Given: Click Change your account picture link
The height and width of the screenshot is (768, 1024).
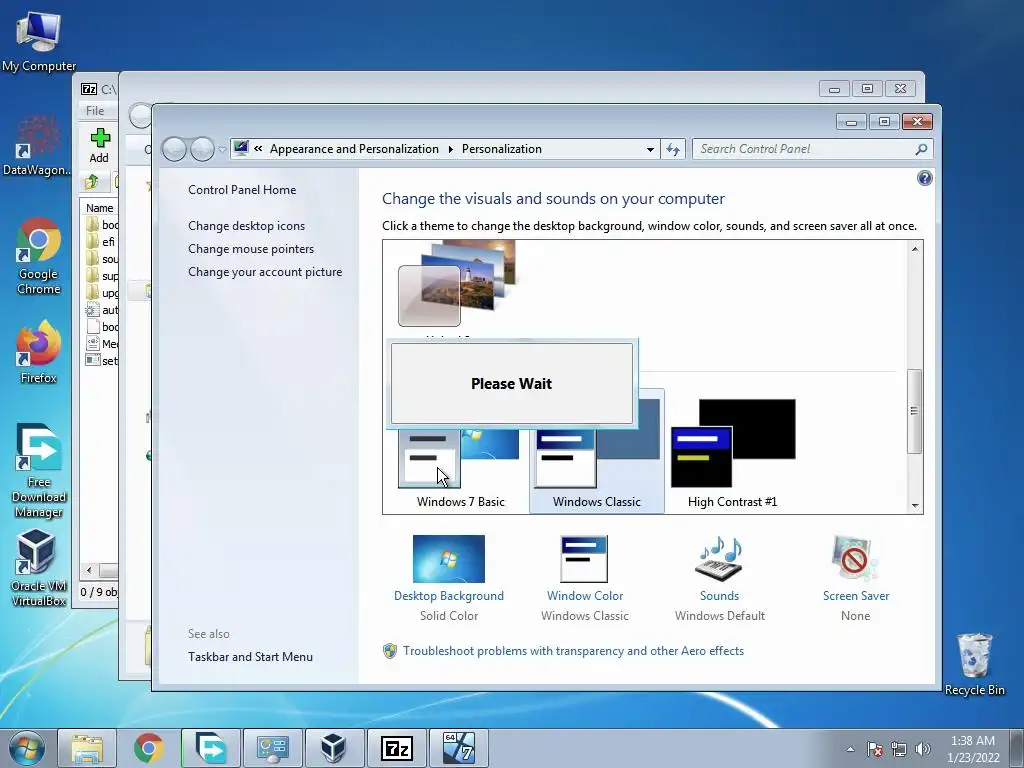Looking at the screenshot, I should pyautogui.click(x=265, y=272).
